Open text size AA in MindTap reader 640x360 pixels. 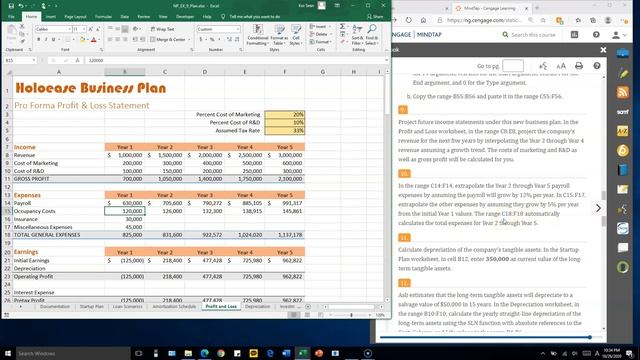[561, 66]
